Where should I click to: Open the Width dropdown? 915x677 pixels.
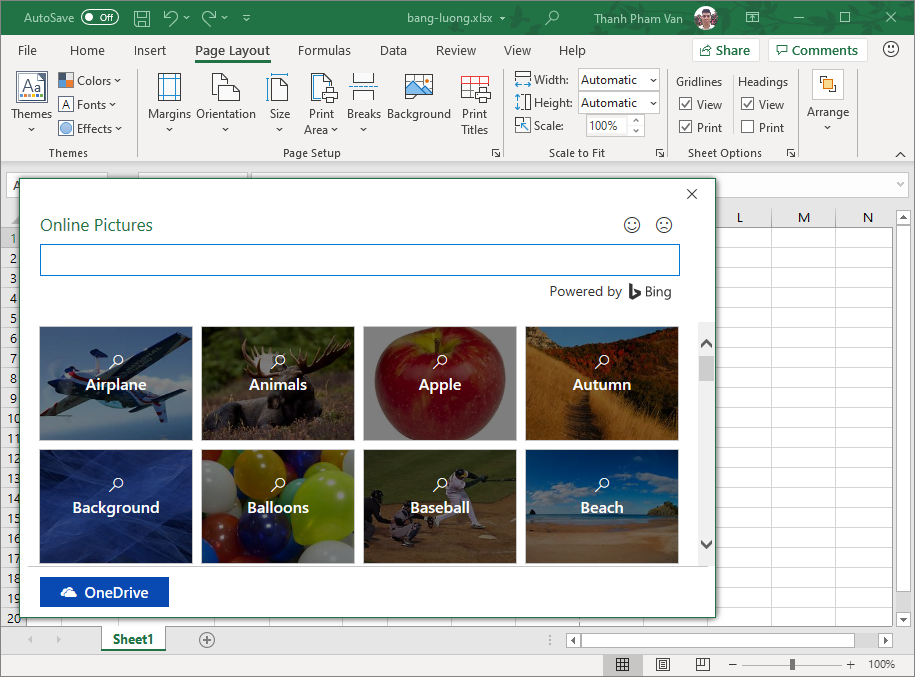[x=654, y=80]
